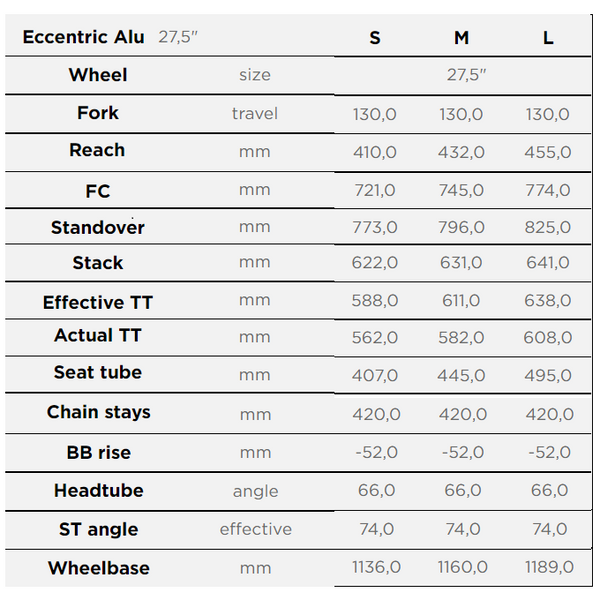
Task: Click the Standover row label
Action: 98,227
